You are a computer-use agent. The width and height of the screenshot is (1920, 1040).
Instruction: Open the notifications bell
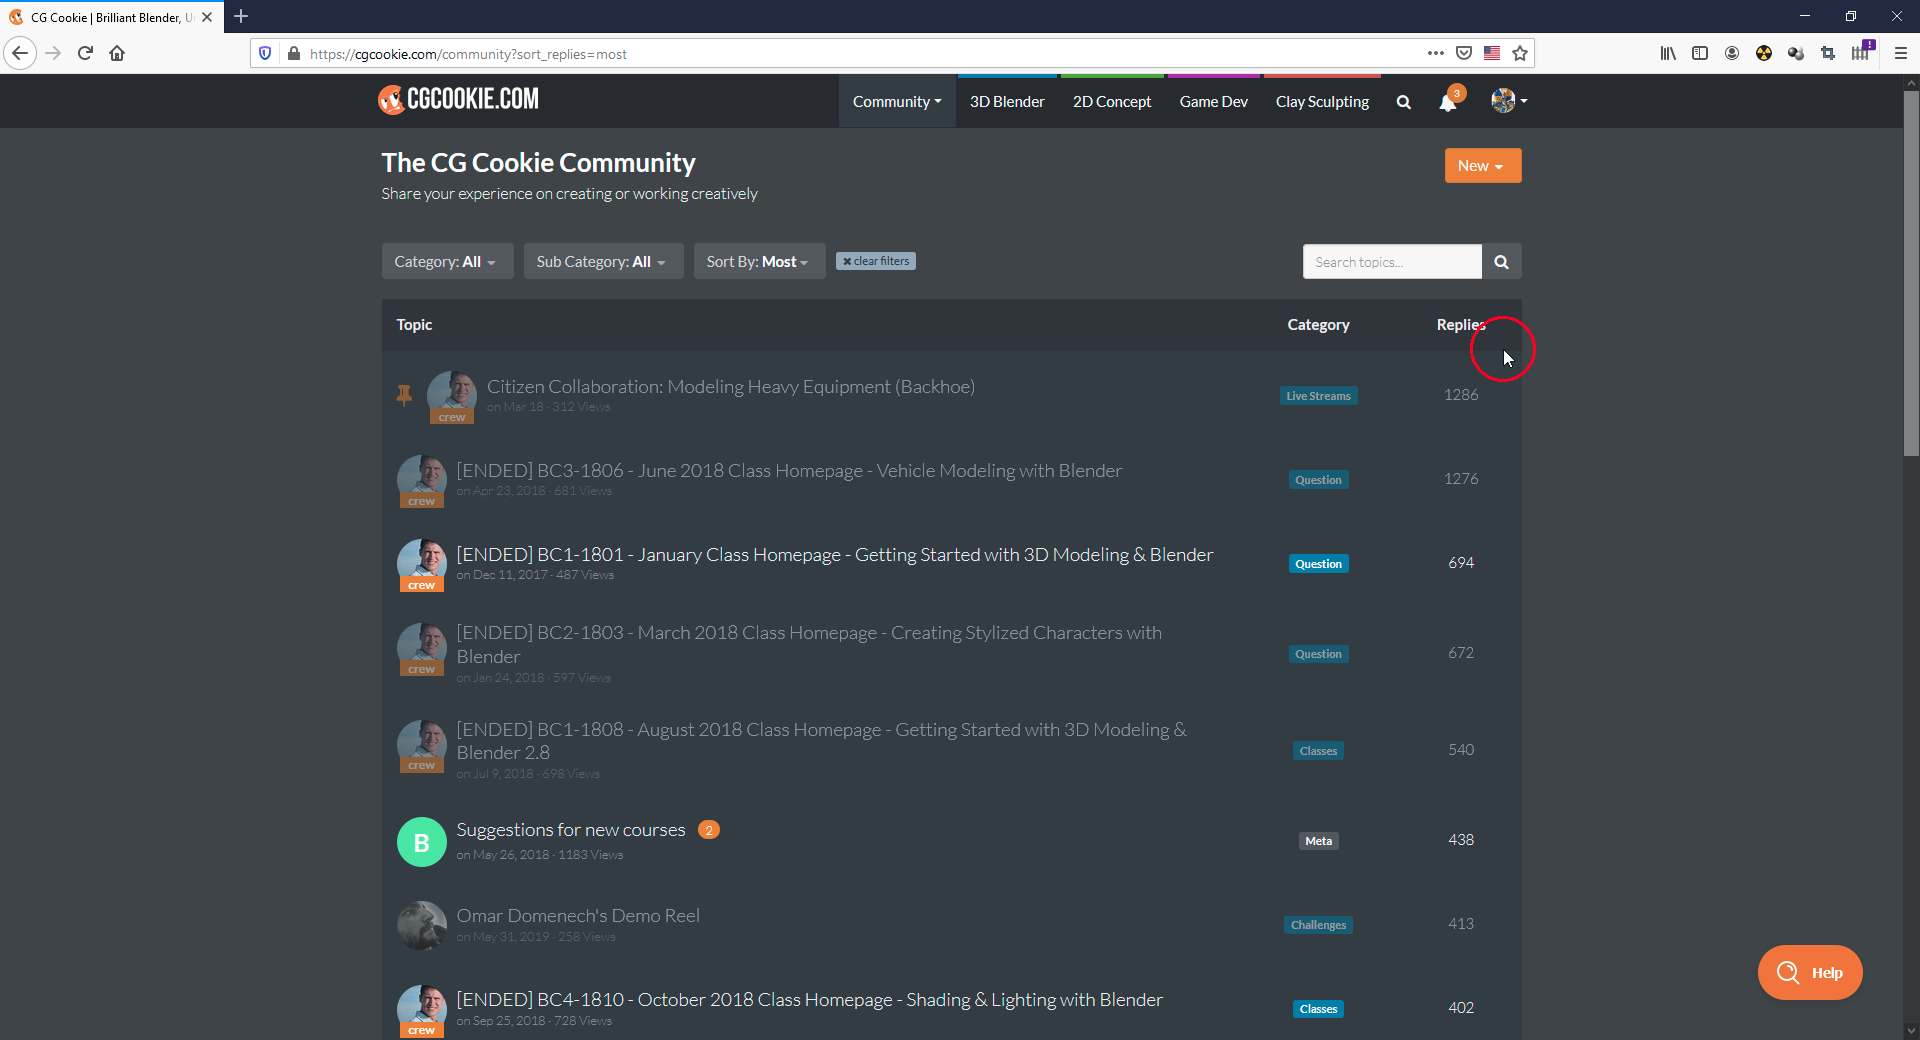coord(1448,102)
